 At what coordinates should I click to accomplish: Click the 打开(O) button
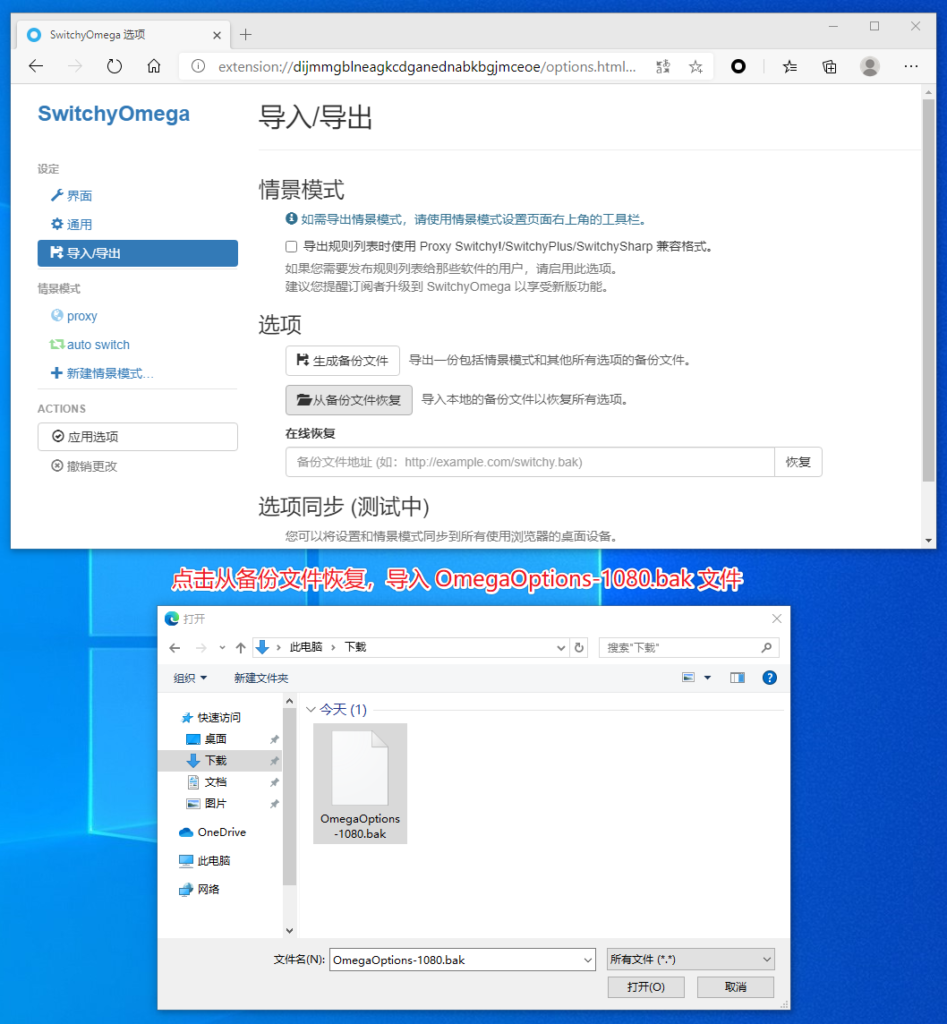pos(645,987)
